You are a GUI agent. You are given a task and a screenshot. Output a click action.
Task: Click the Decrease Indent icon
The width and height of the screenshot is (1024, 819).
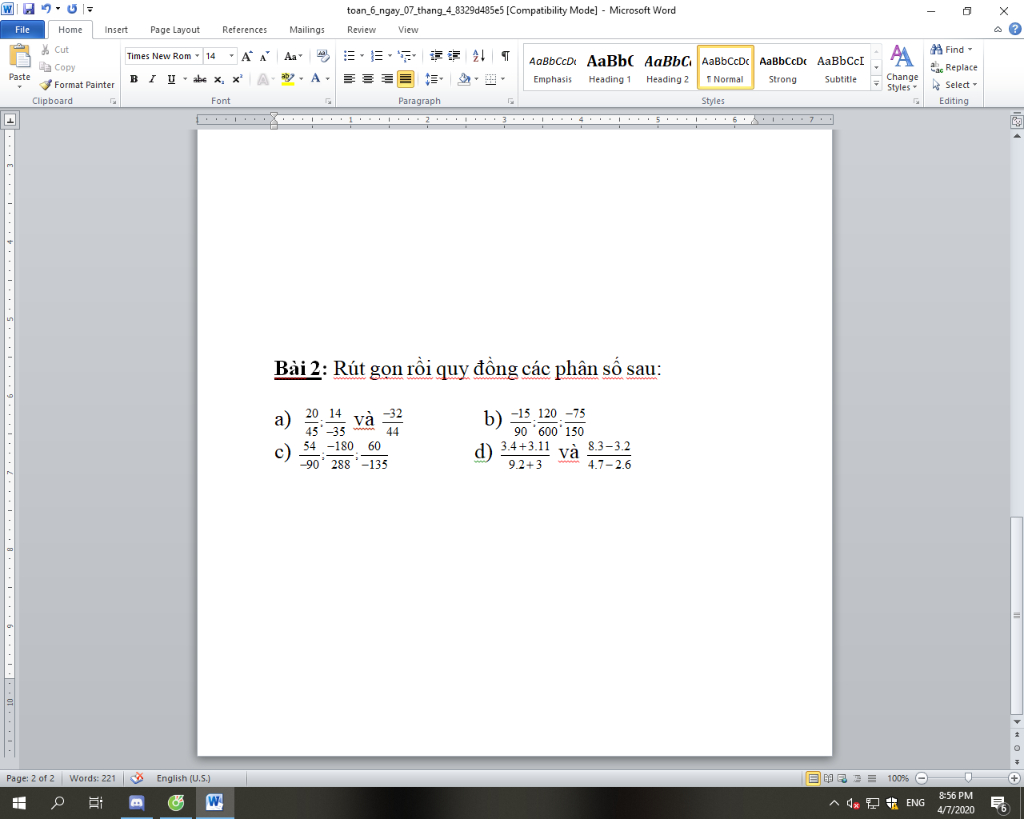436,56
